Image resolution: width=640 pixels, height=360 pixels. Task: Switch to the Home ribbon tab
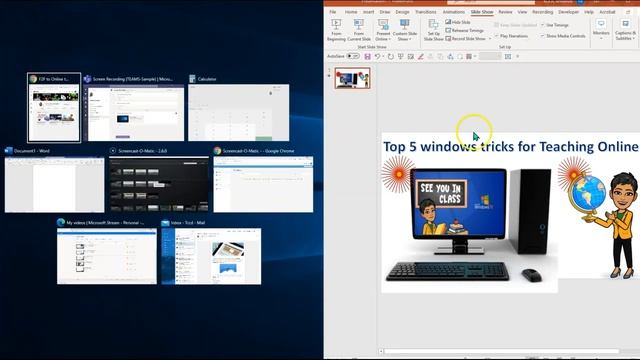(351, 12)
